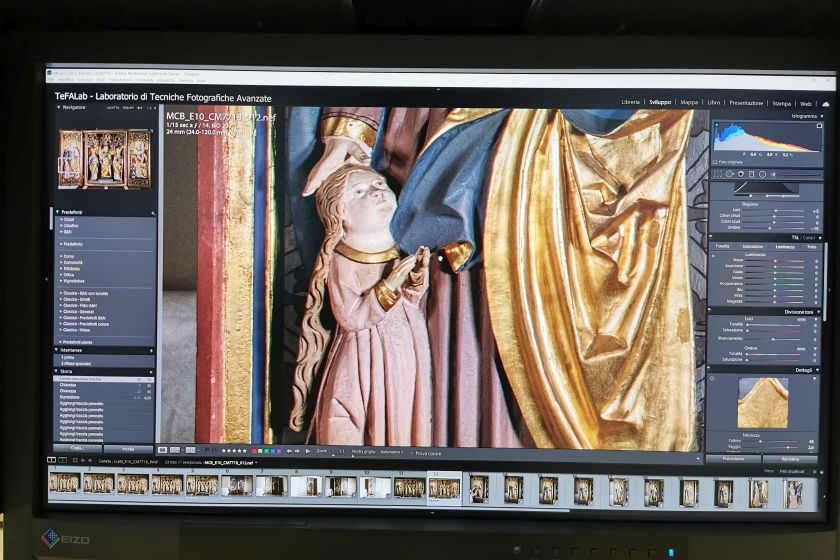
Task: Click the Precedente button
Action: coord(733,459)
